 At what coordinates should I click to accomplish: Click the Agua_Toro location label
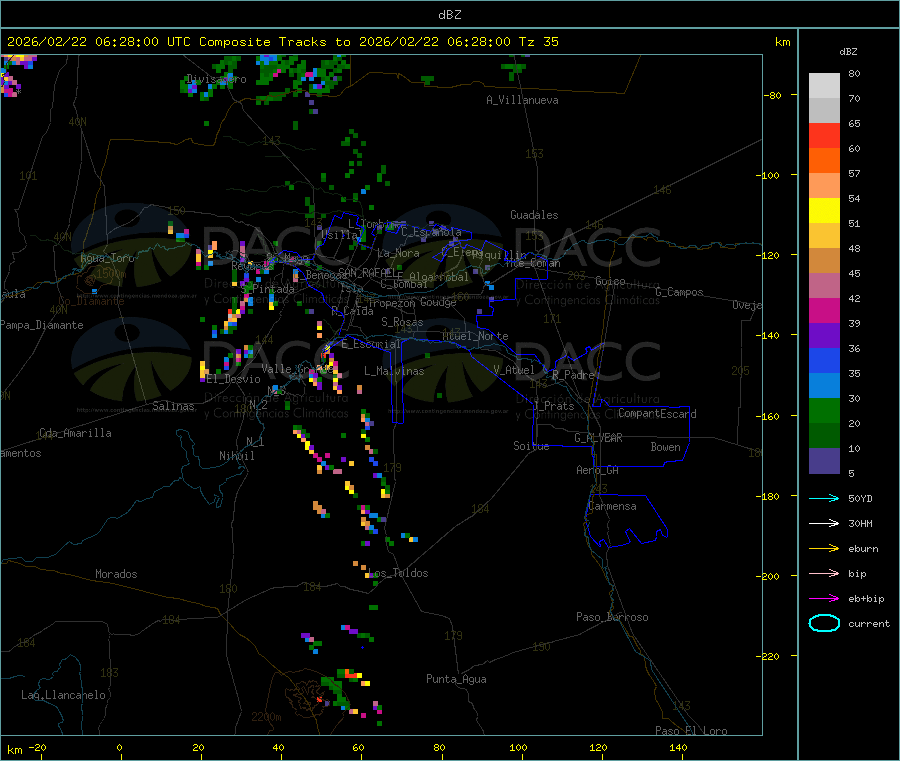pos(107,258)
